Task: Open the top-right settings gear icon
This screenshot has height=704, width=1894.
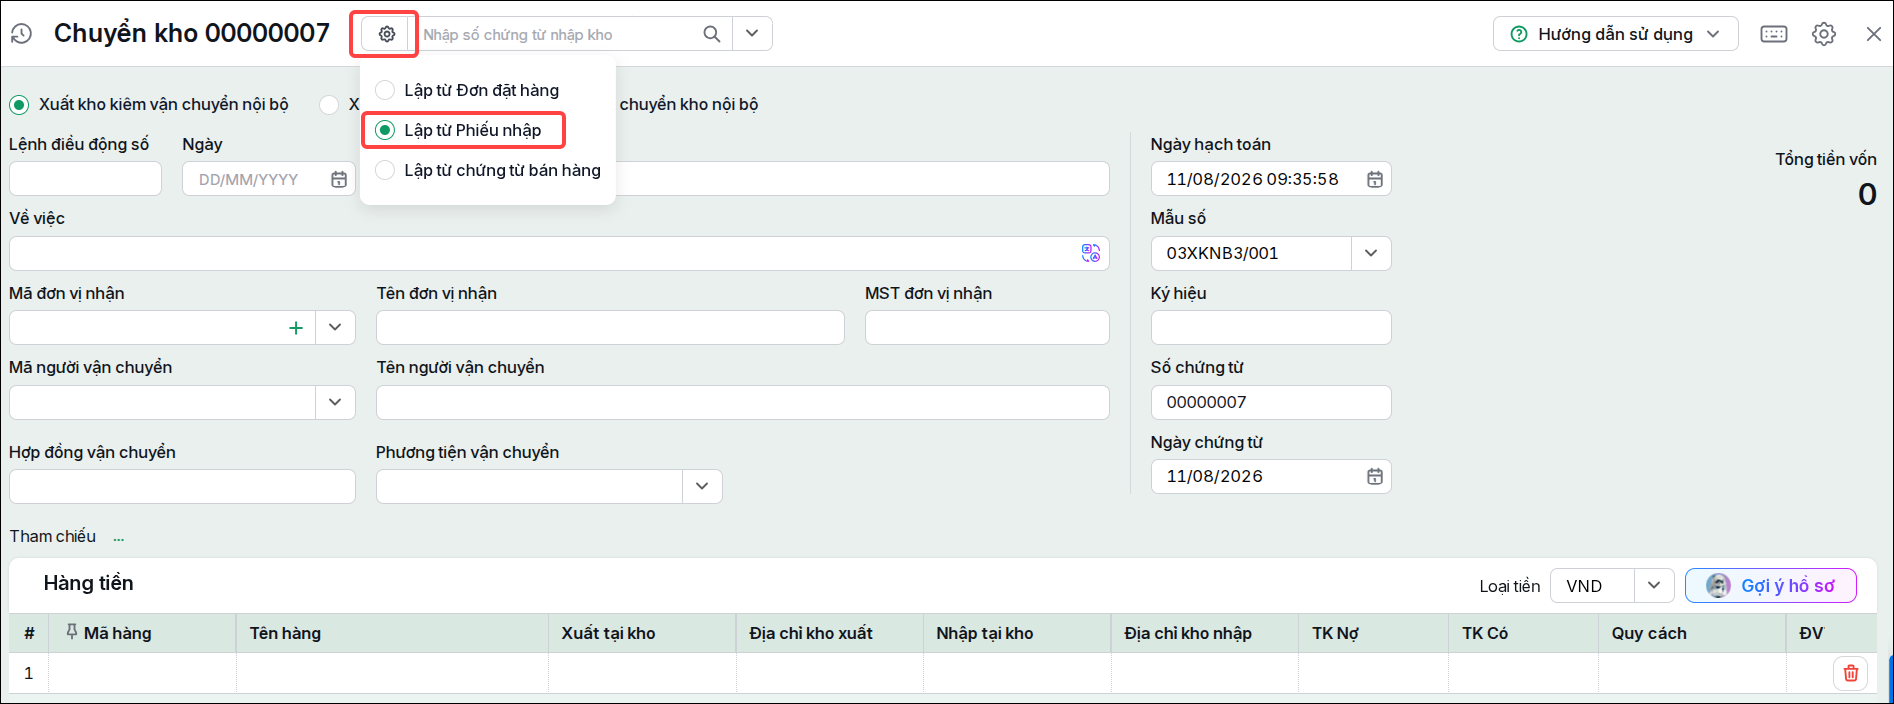Action: pyautogui.click(x=1824, y=34)
